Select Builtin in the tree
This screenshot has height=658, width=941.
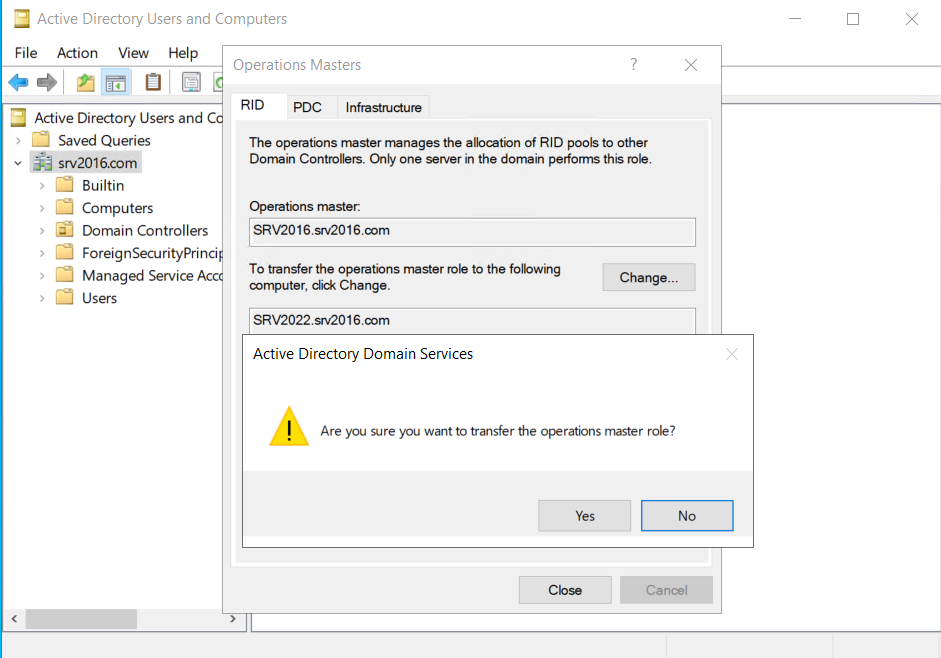click(x=103, y=186)
